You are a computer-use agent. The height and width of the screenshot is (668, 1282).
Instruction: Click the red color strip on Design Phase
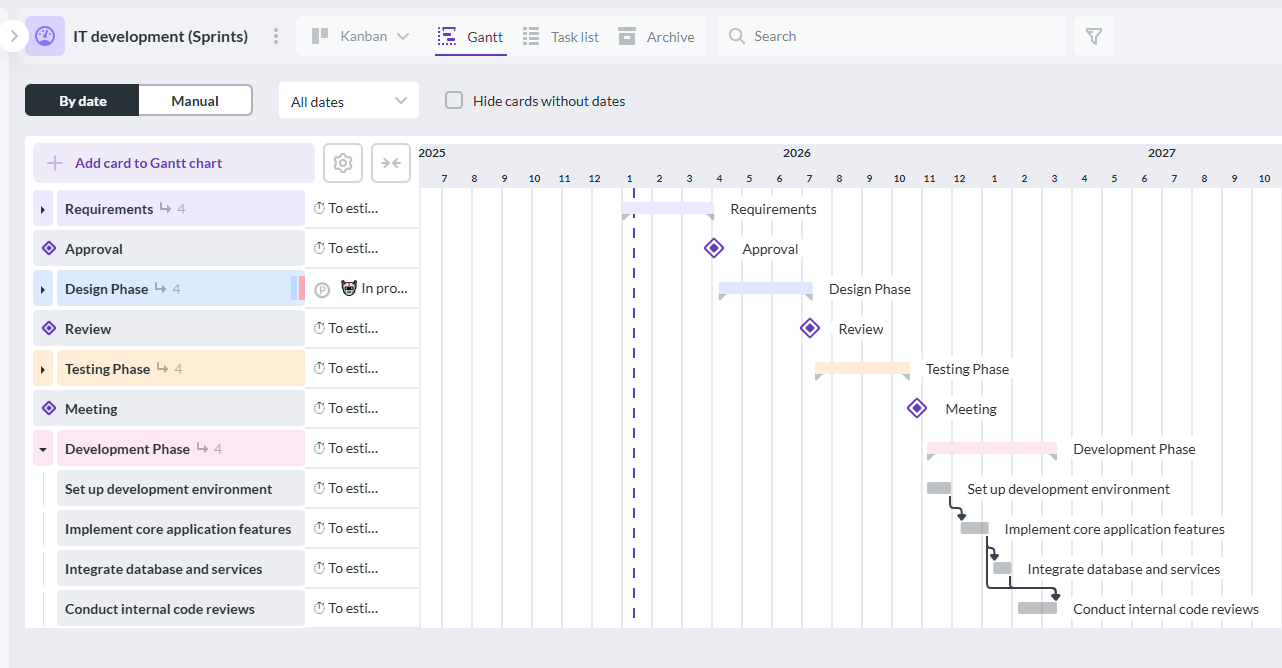coord(303,288)
